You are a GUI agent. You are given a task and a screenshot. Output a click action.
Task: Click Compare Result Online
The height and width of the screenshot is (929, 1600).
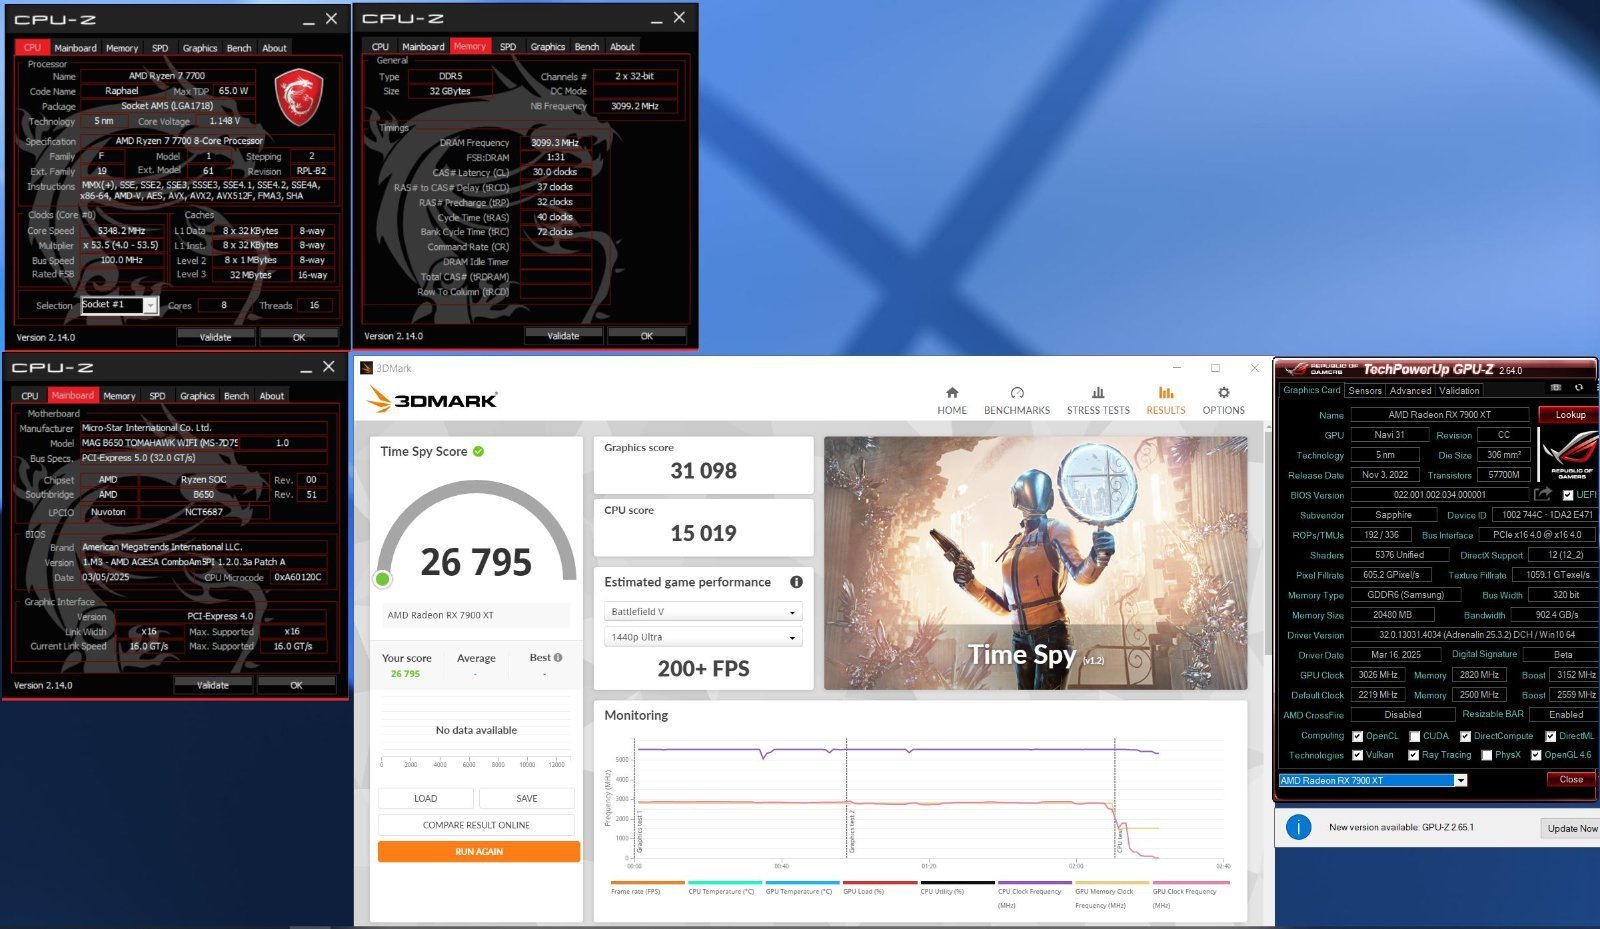(476, 825)
